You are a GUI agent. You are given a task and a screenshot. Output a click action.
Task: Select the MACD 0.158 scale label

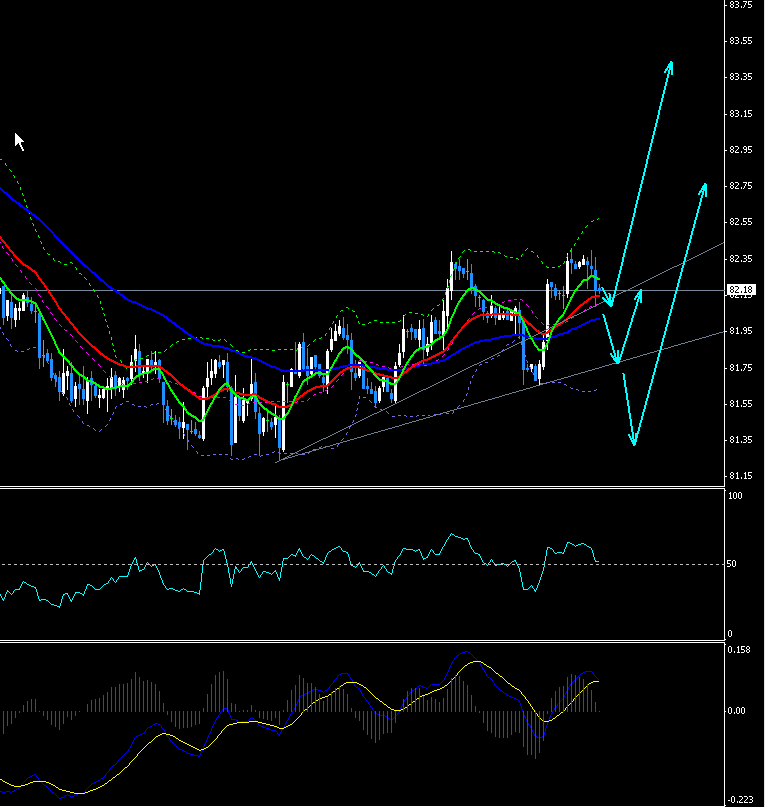click(x=738, y=650)
